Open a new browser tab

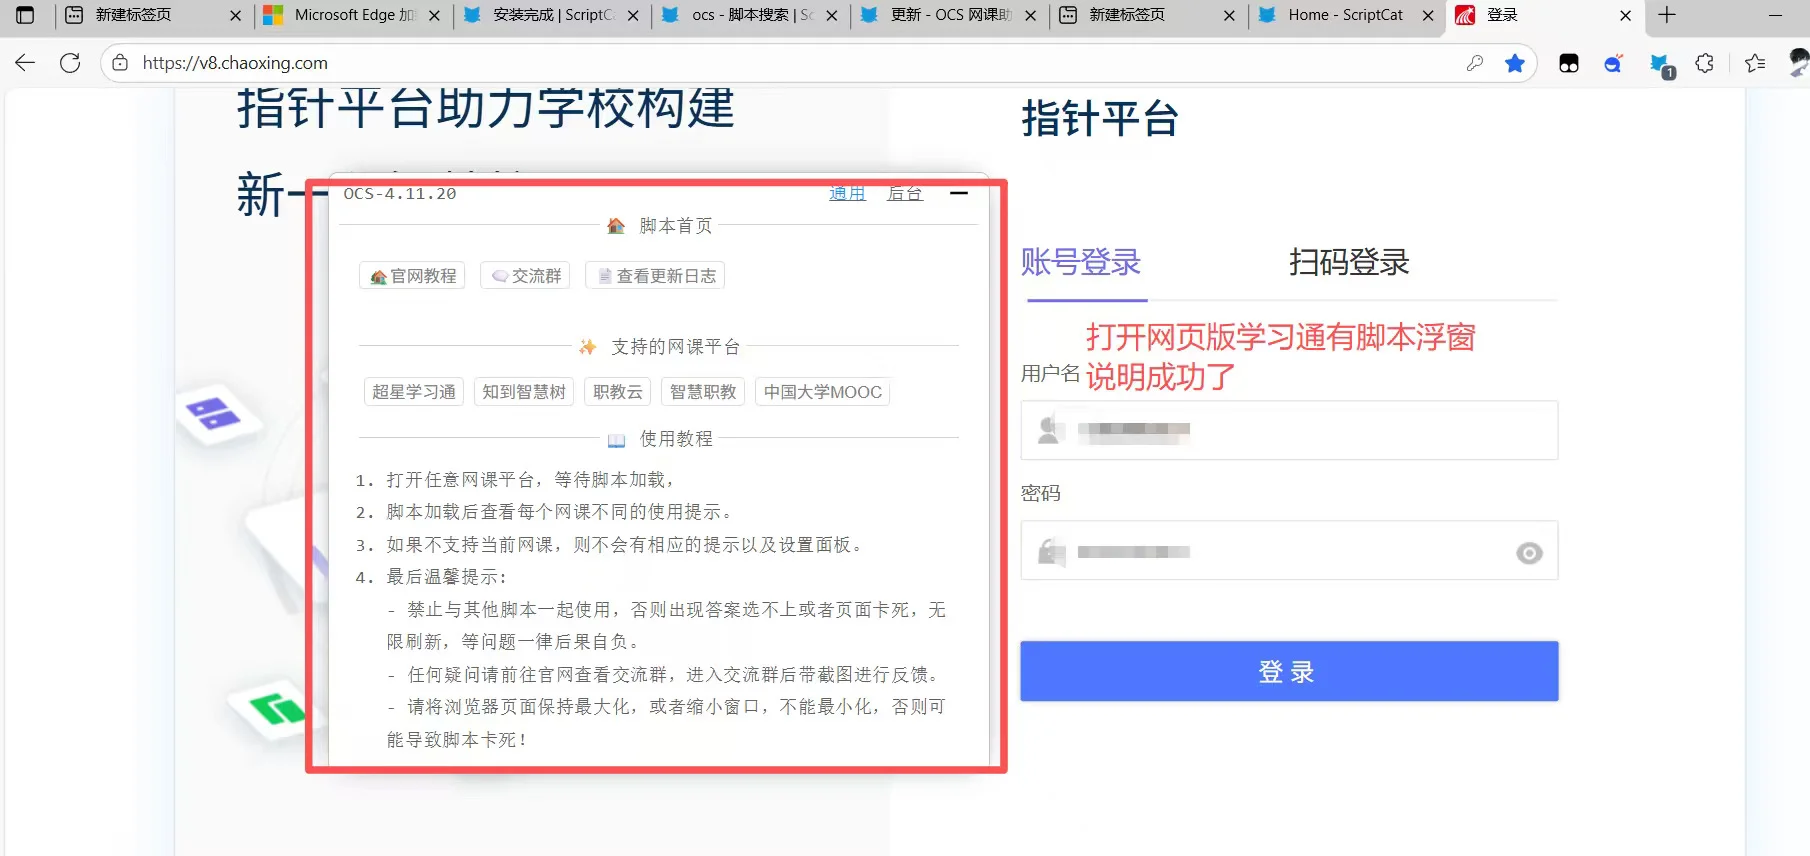(1666, 15)
